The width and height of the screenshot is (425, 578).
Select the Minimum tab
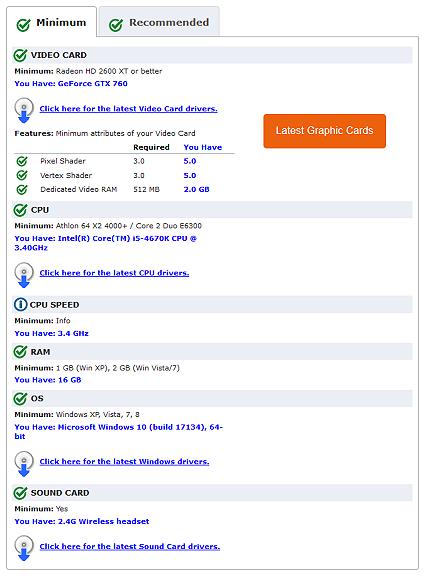click(52, 23)
